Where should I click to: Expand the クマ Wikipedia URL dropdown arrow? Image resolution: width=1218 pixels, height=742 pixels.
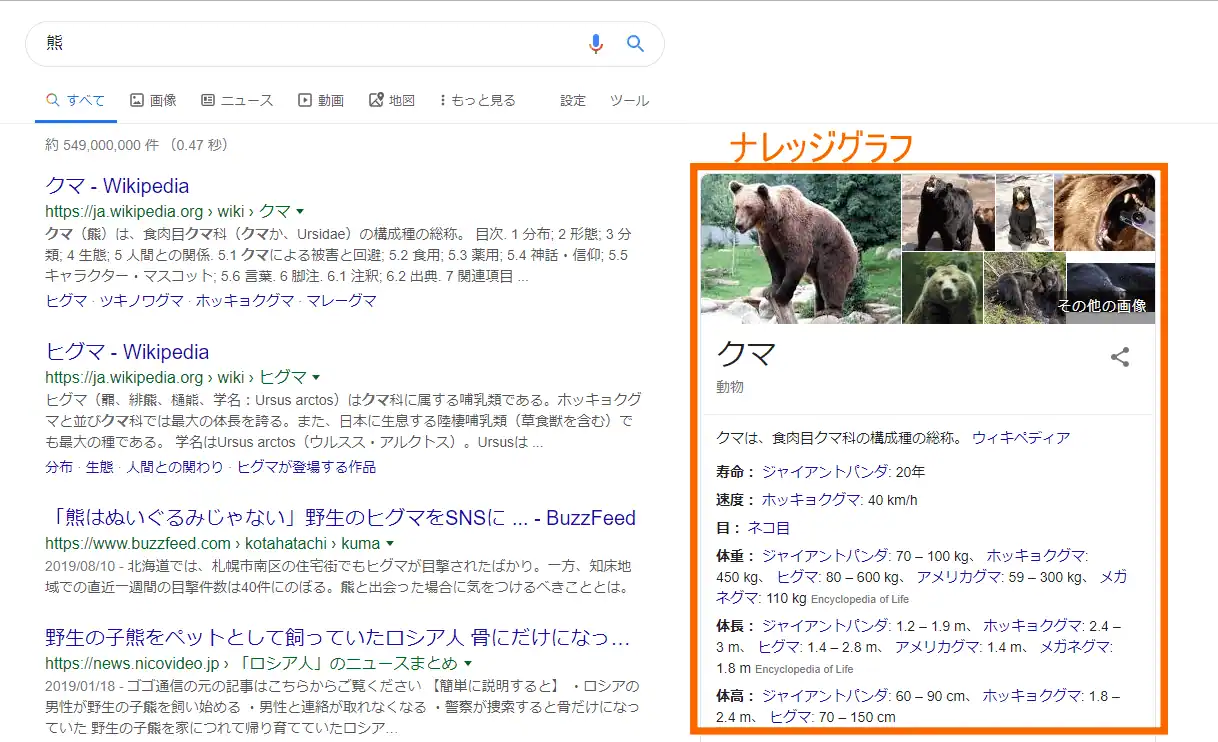300,211
